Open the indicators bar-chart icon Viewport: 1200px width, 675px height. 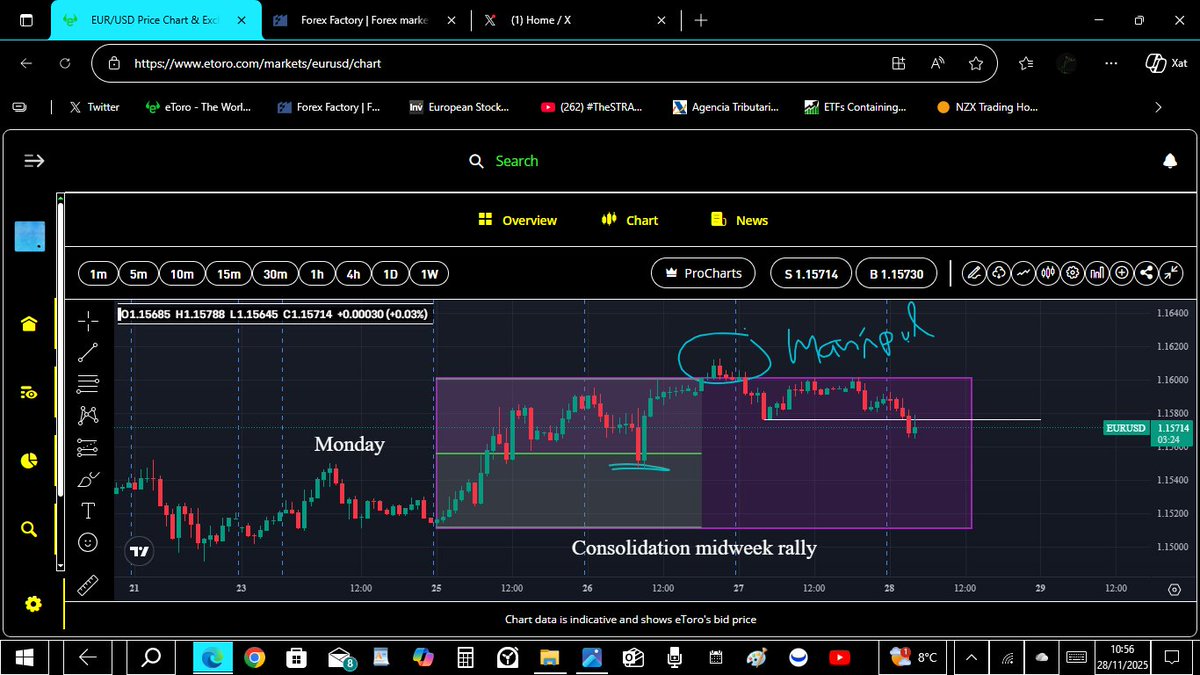1097,273
